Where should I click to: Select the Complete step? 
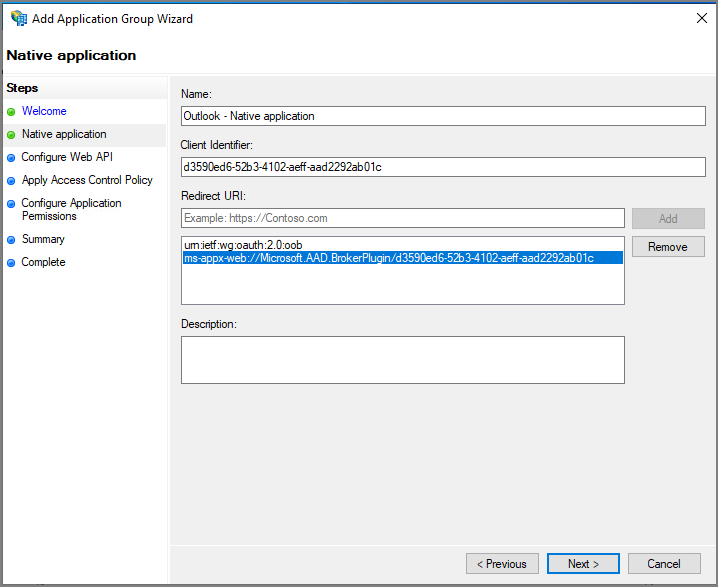coord(44,262)
